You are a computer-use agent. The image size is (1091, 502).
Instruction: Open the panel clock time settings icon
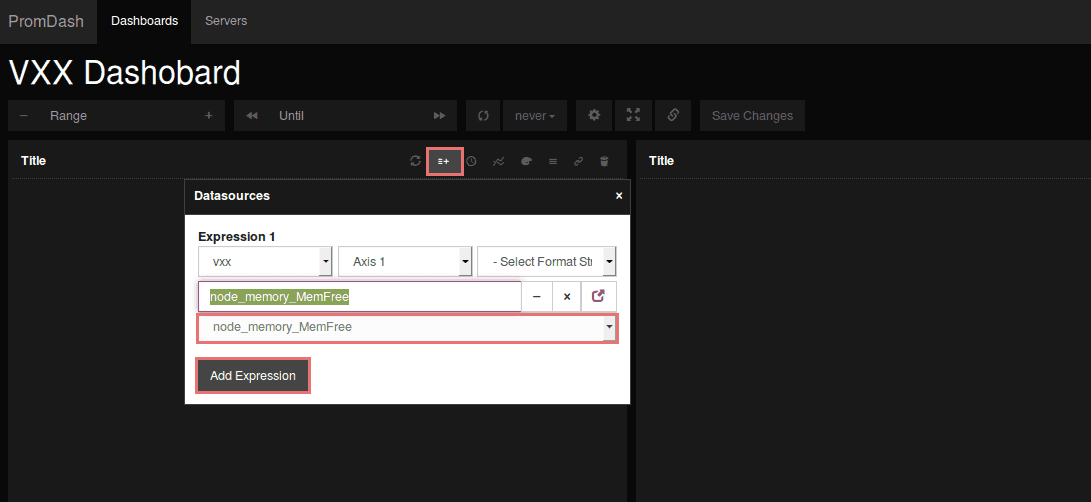(x=471, y=161)
